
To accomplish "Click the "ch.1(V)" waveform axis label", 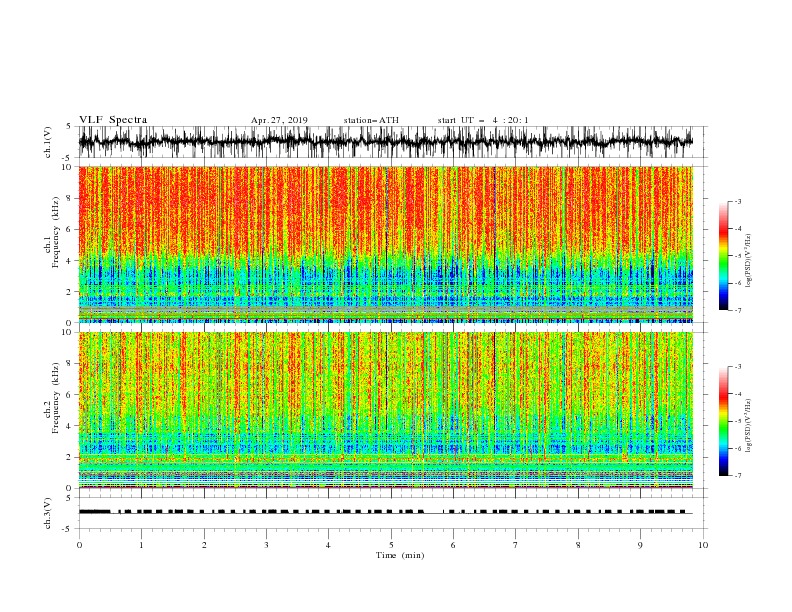I will (48, 142).
